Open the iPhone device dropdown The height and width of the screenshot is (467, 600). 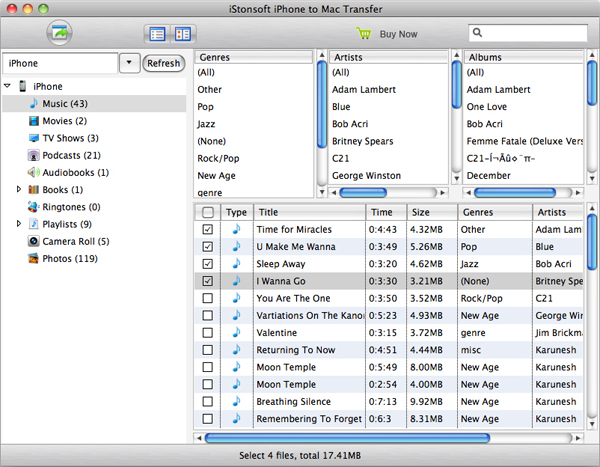coord(130,63)
